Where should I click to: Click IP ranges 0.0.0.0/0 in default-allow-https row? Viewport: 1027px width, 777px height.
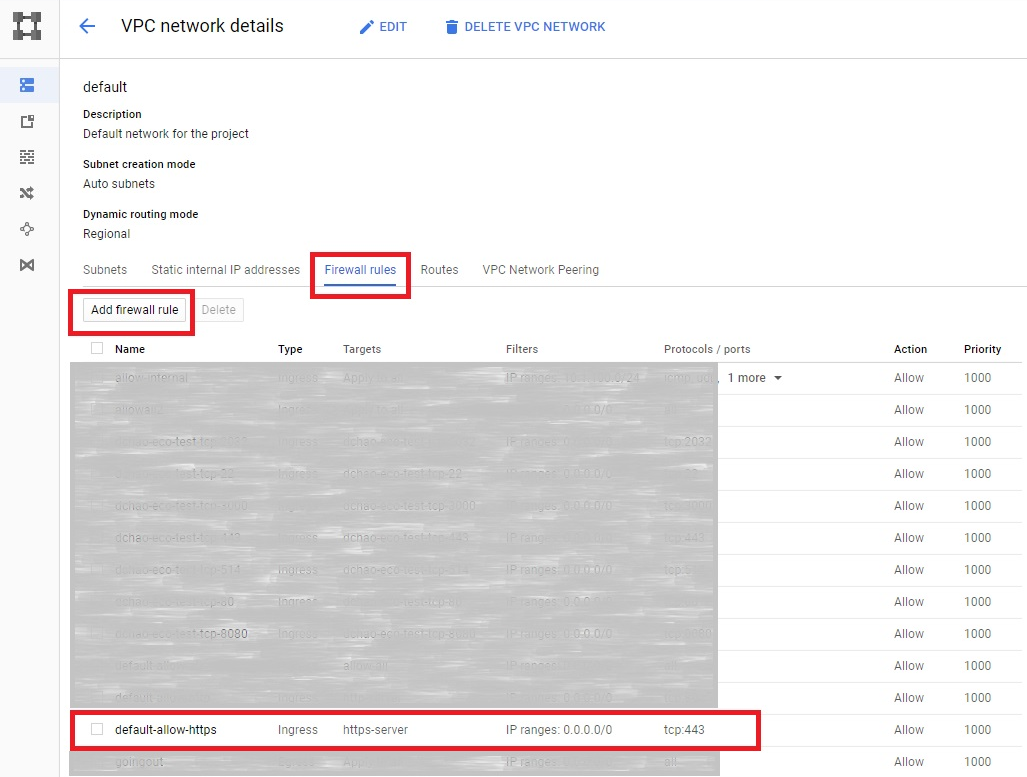[x=559, y=730]
